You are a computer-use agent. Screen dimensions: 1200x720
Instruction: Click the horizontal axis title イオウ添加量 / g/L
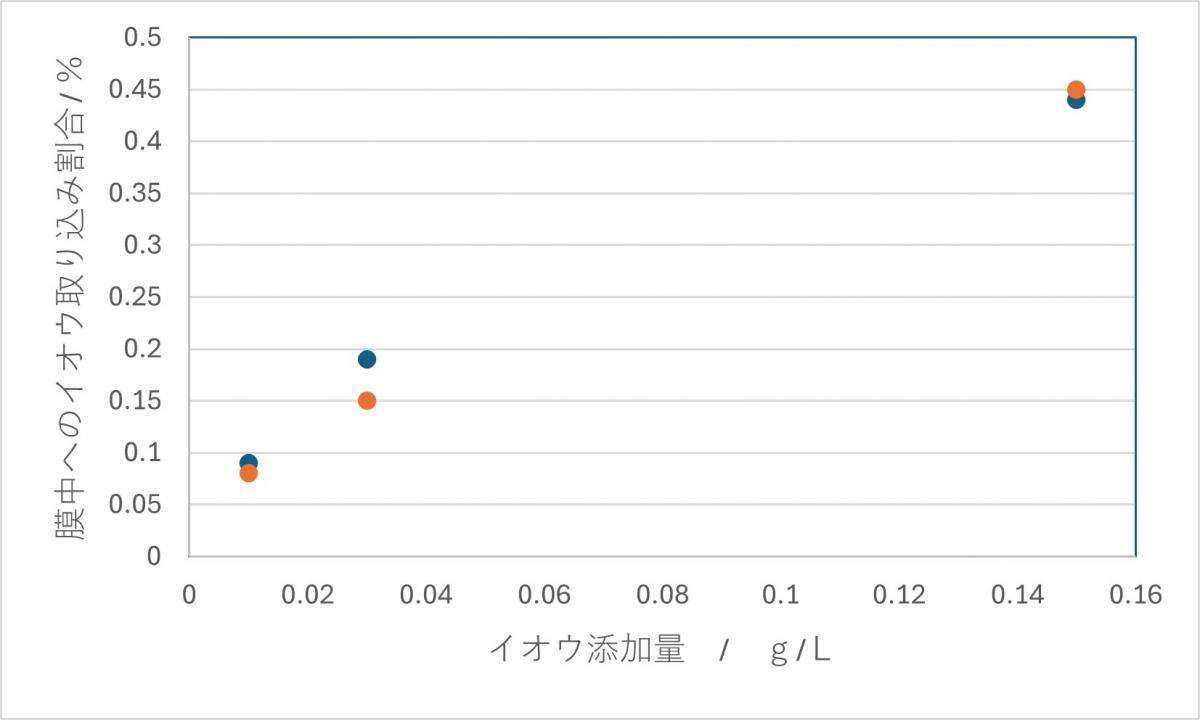[x=660, y=651]
